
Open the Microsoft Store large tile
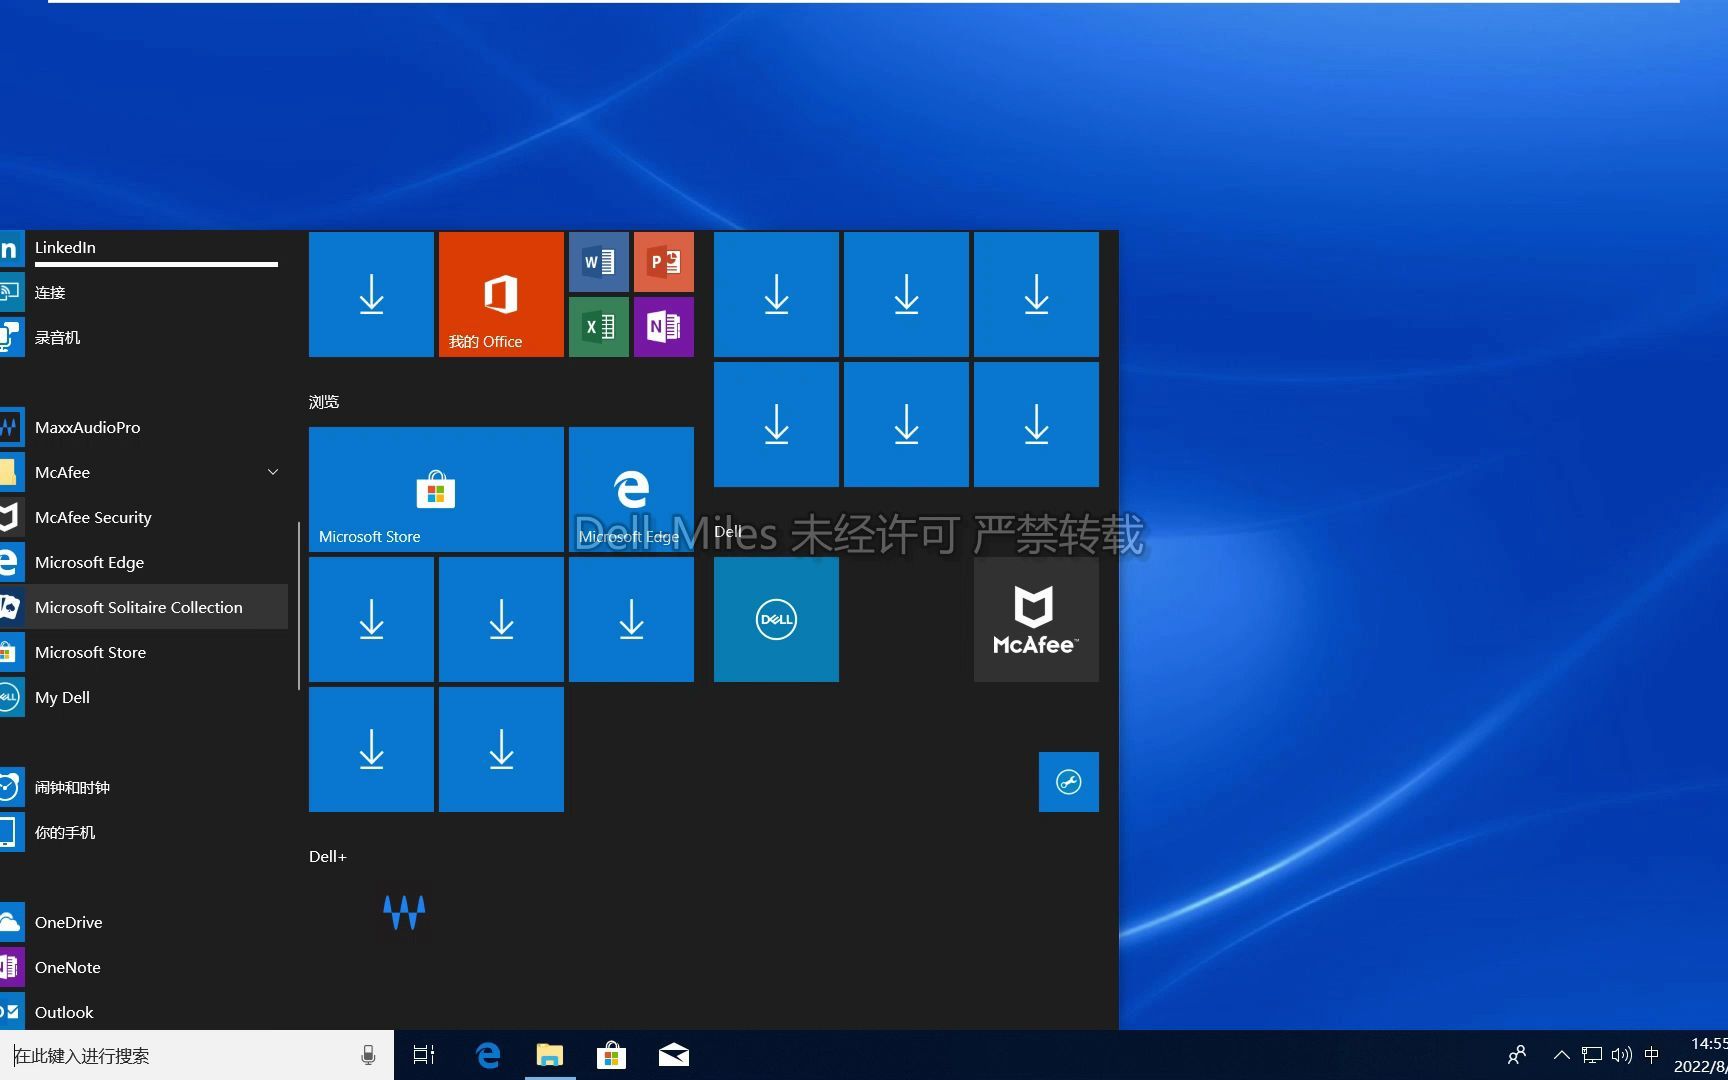[436, 489]
